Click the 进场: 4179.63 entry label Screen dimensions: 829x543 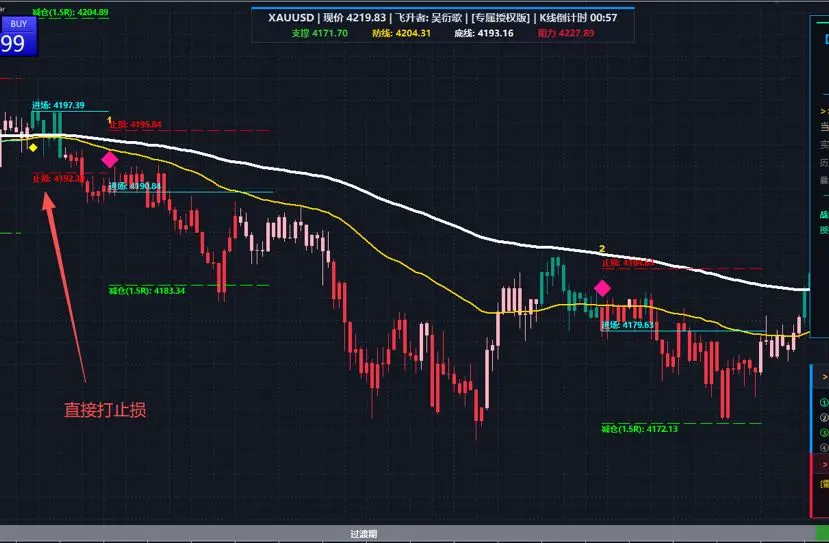coord(628,325)
